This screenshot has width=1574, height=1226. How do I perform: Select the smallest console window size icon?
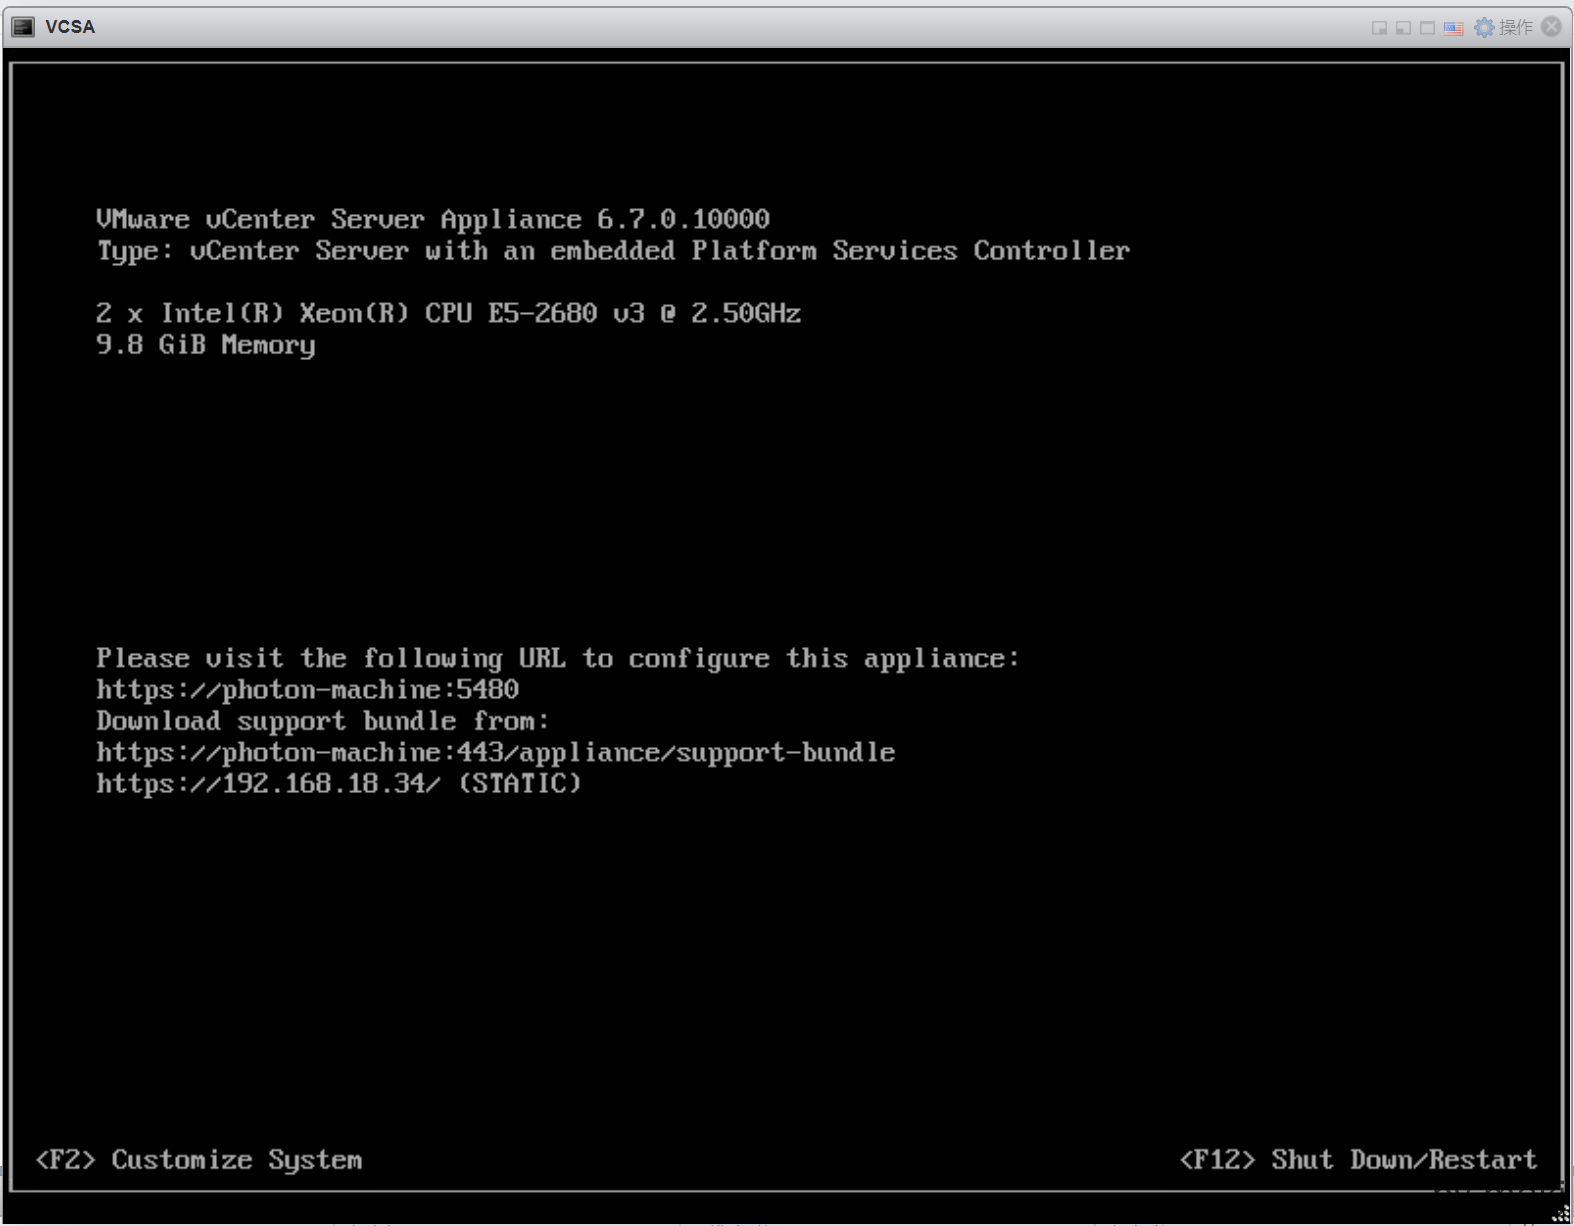tap(1379, 28)
